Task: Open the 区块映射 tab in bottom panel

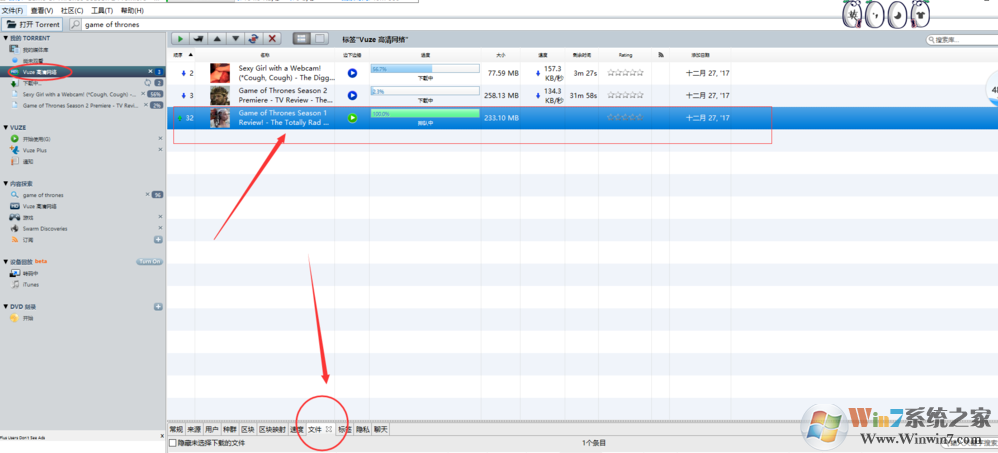Action: (x=272, y=429)
